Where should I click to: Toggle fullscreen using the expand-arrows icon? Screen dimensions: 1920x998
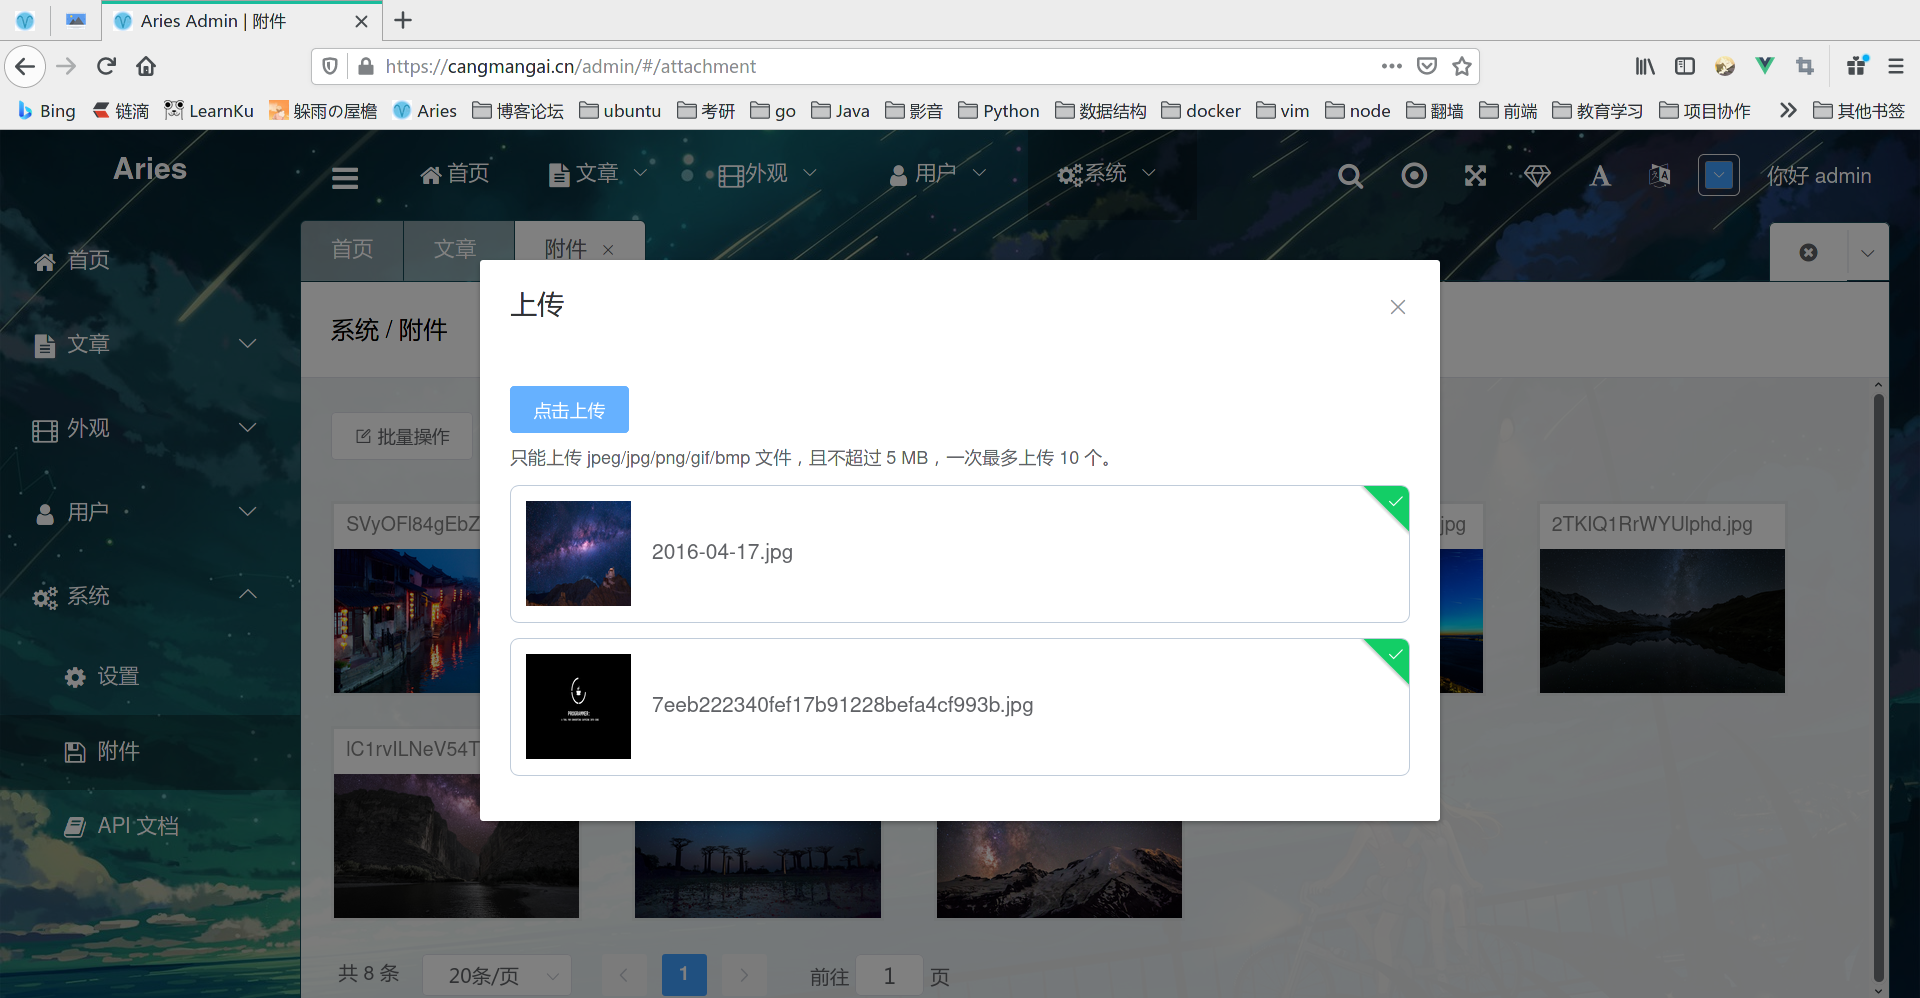click(x=1475, y=175)
